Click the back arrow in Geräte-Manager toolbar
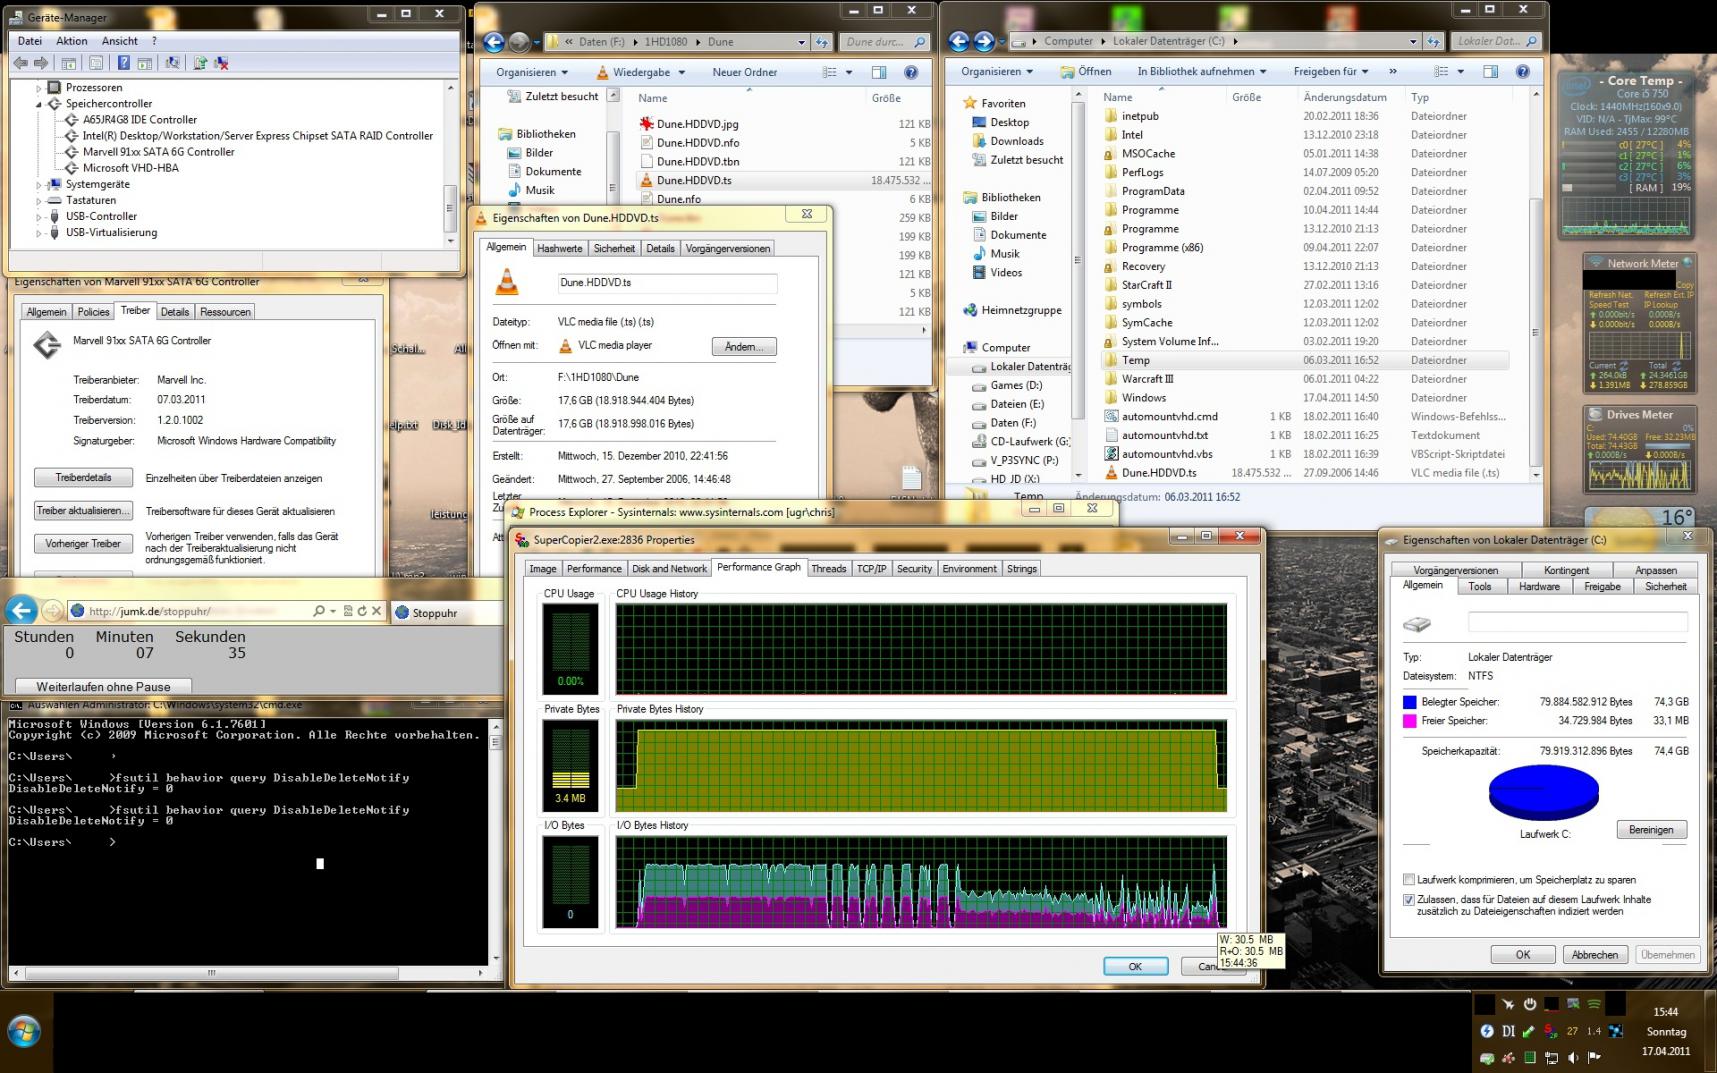Screen dimensions: 1717x1073 (x=20, y=63)
